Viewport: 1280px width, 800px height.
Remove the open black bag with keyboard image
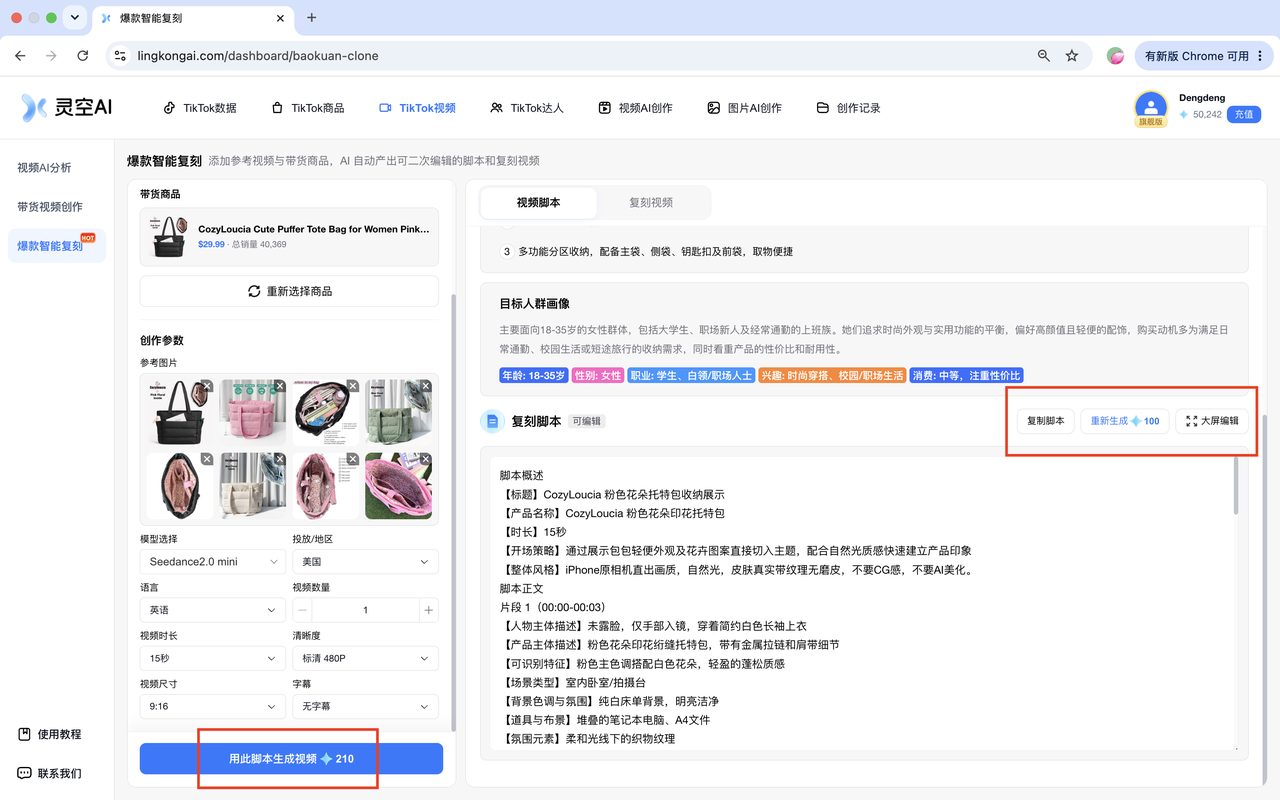coord(352,386)
